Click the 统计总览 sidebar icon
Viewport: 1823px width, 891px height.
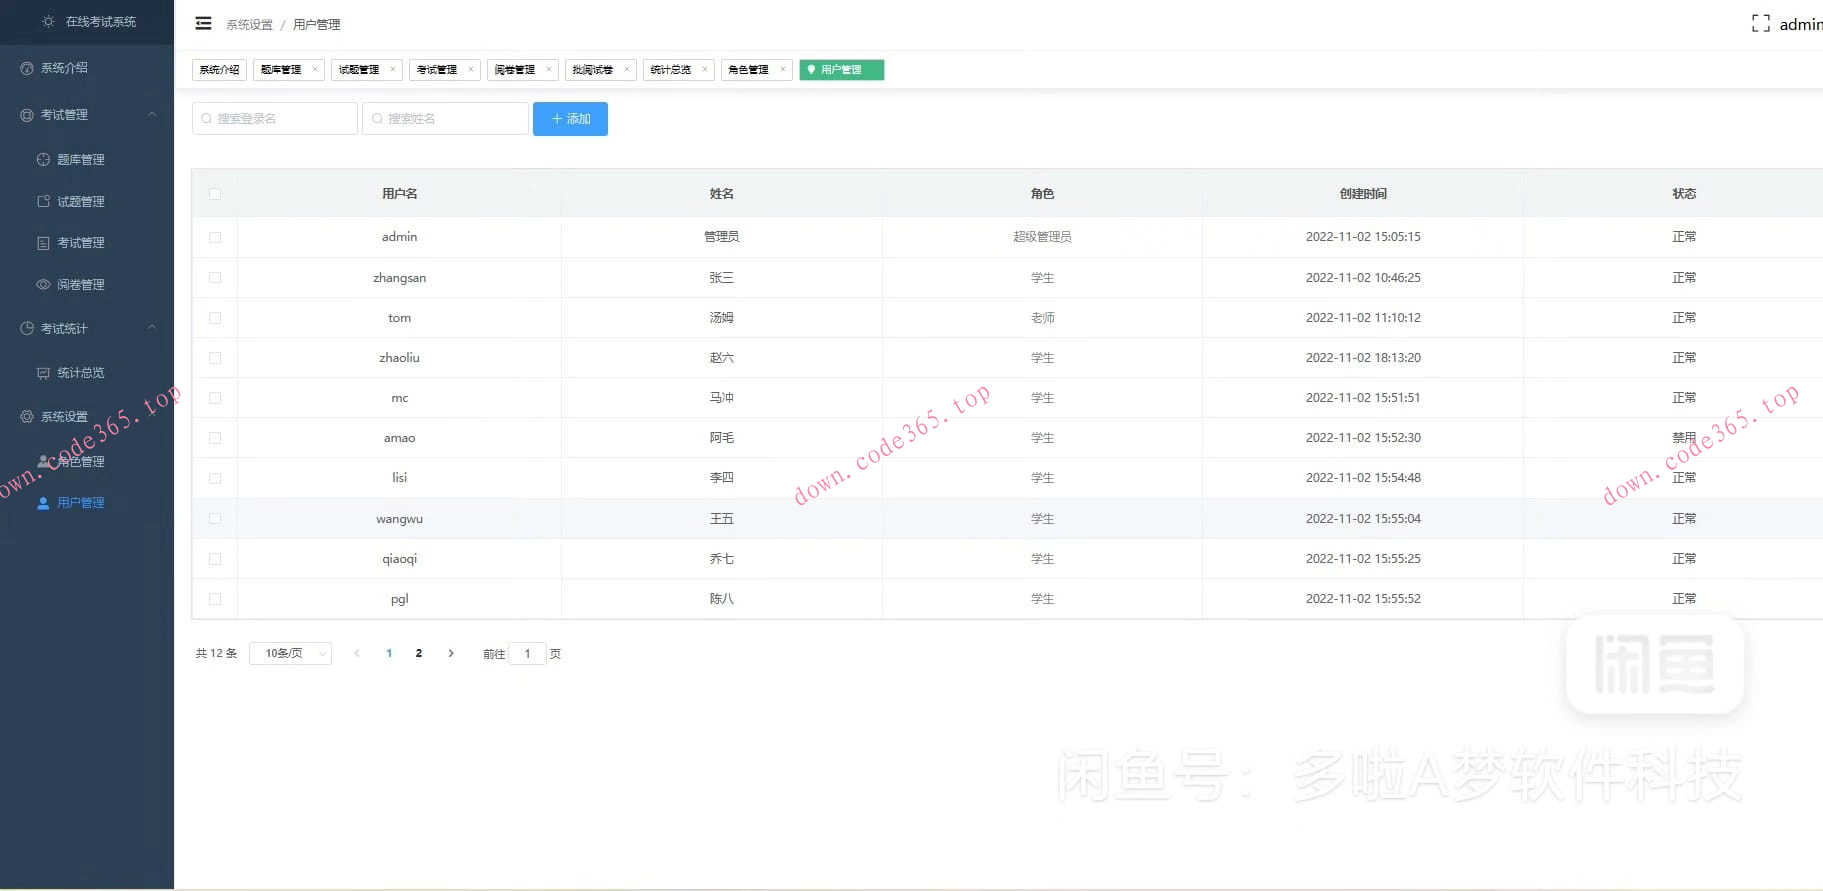point(44,373)
